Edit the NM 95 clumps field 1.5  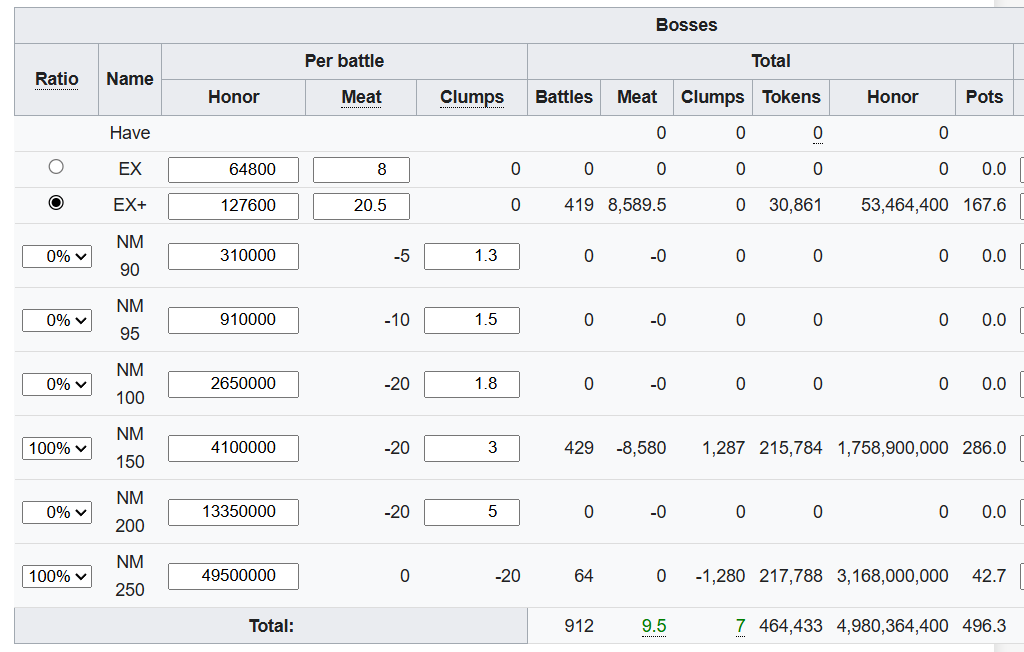472,320
